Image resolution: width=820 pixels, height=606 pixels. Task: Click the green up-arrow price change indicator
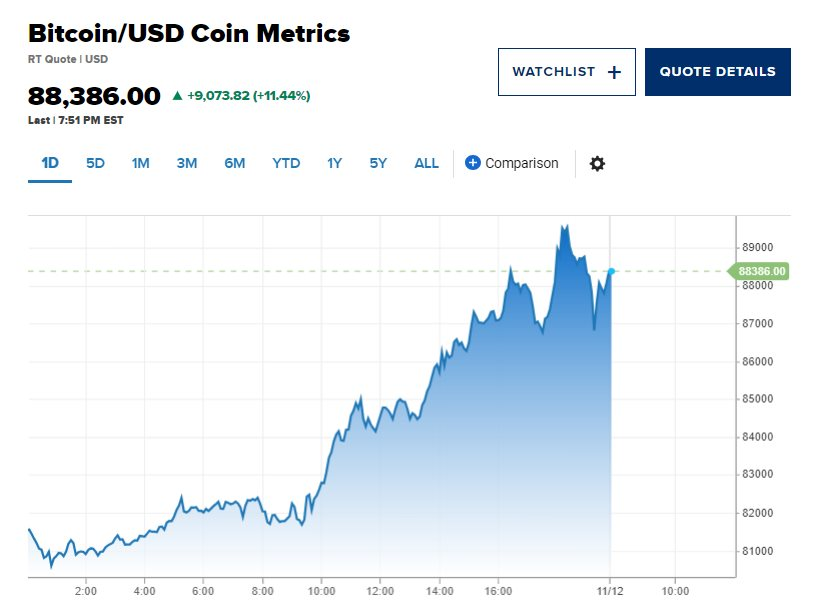pos(177,95)
